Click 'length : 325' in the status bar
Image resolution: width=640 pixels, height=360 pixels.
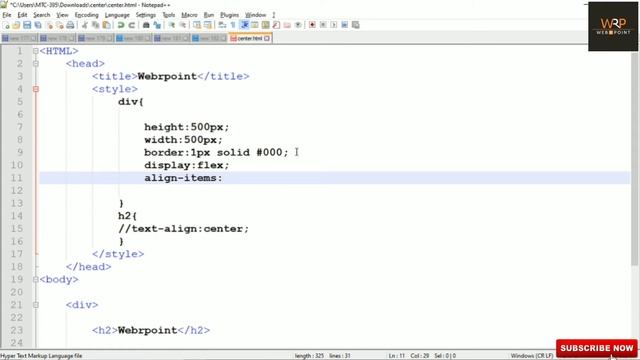pos(309,356)
